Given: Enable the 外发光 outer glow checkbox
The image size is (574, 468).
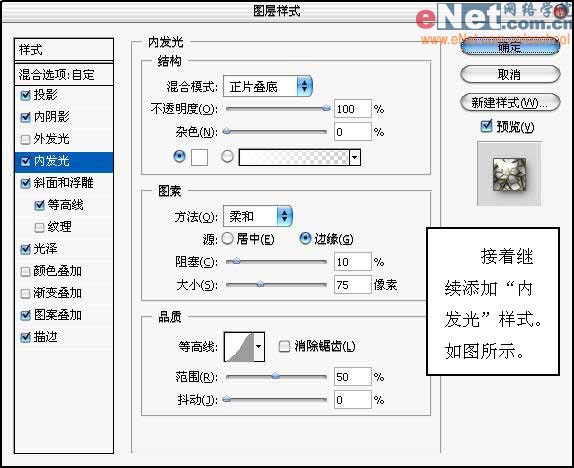Looking at the screenshot, I should click(25, 140).
